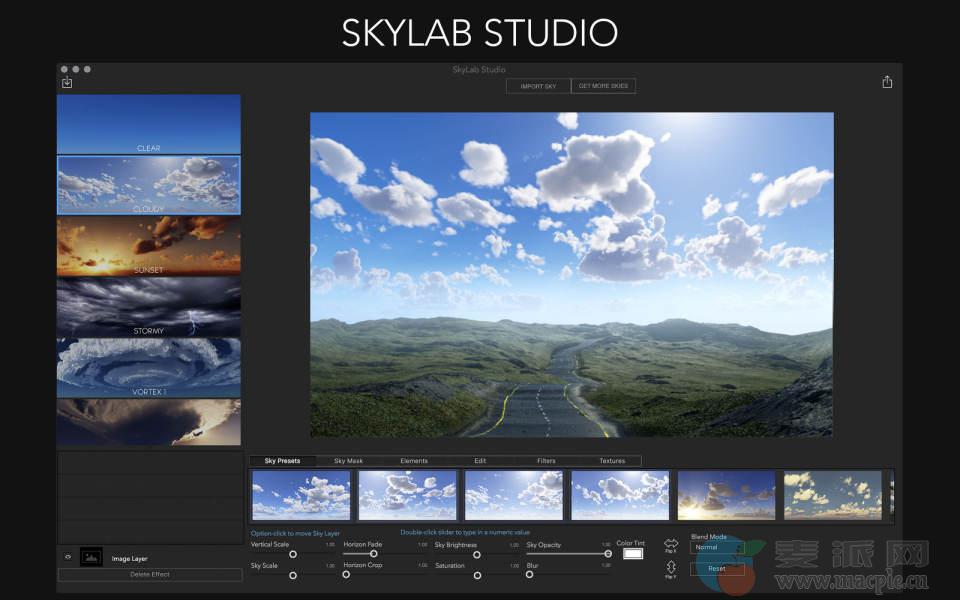The height and width of the screenshot is (600, 960).
Task: Click the Image Layer thumbnail icon
Action: [91, 557]
